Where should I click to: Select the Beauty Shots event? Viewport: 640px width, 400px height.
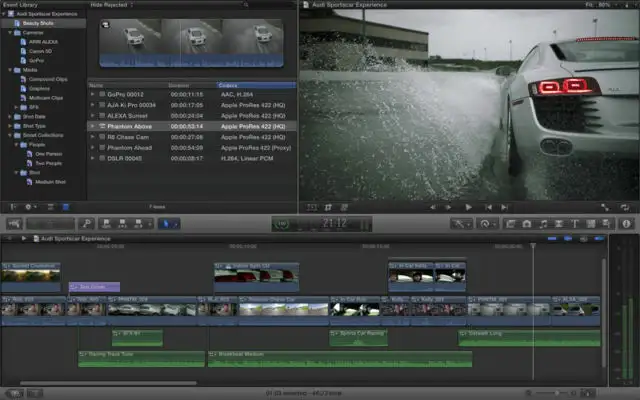[36, 23]
